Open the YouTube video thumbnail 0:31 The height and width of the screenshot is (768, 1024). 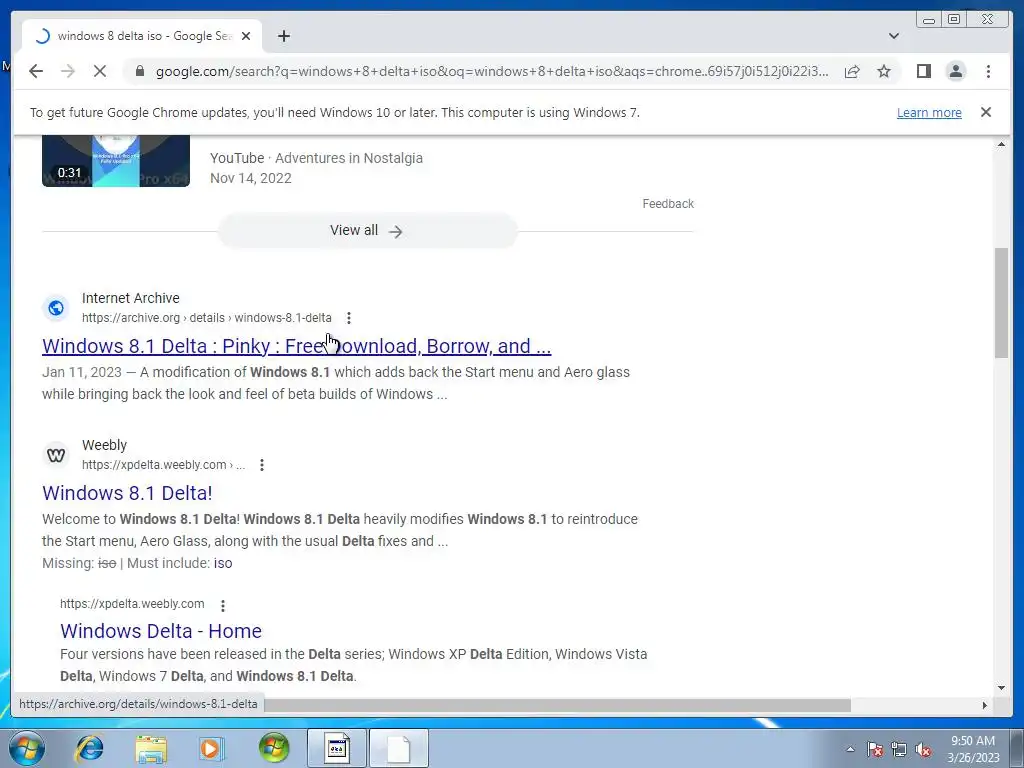click(116, 161)
